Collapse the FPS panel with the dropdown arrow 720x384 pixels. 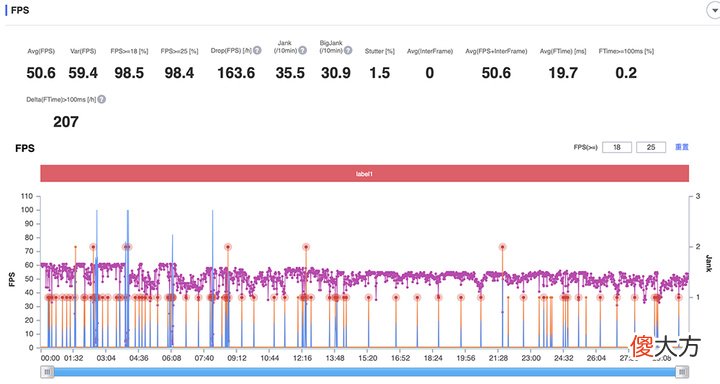(714, 11)
